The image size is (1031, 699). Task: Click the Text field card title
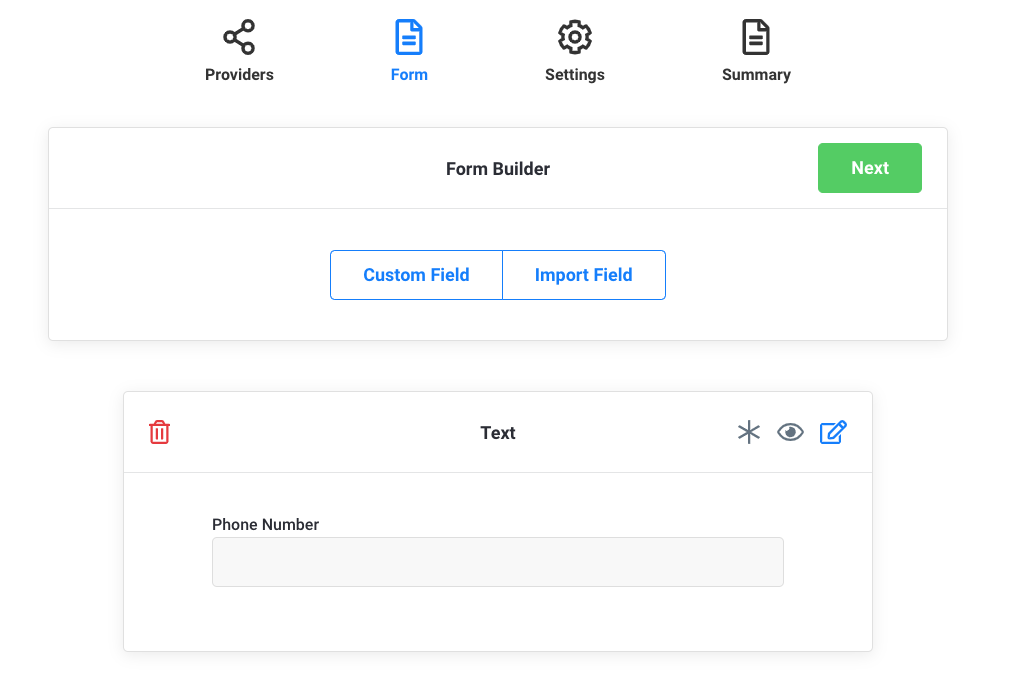(498, 433)
